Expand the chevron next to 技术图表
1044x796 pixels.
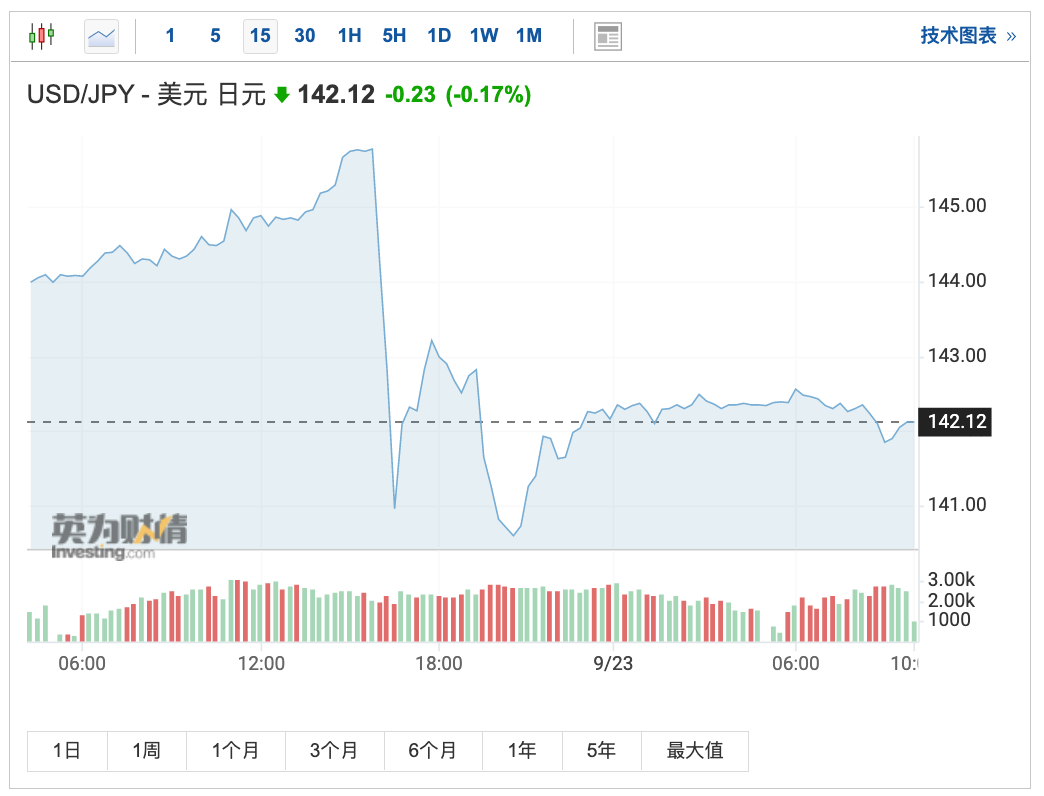click(x=1011, y=36)
